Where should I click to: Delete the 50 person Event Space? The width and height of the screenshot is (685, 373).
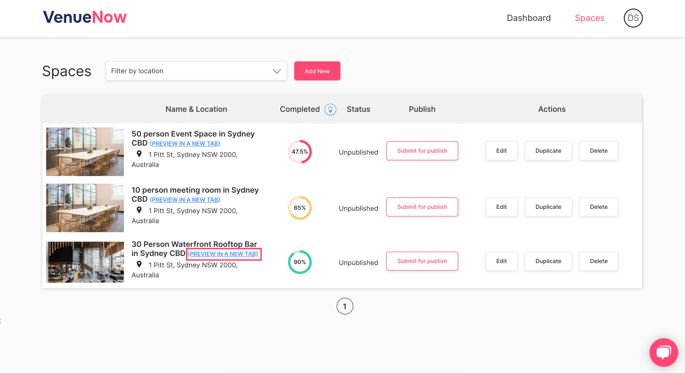click(x=599, y=151)
